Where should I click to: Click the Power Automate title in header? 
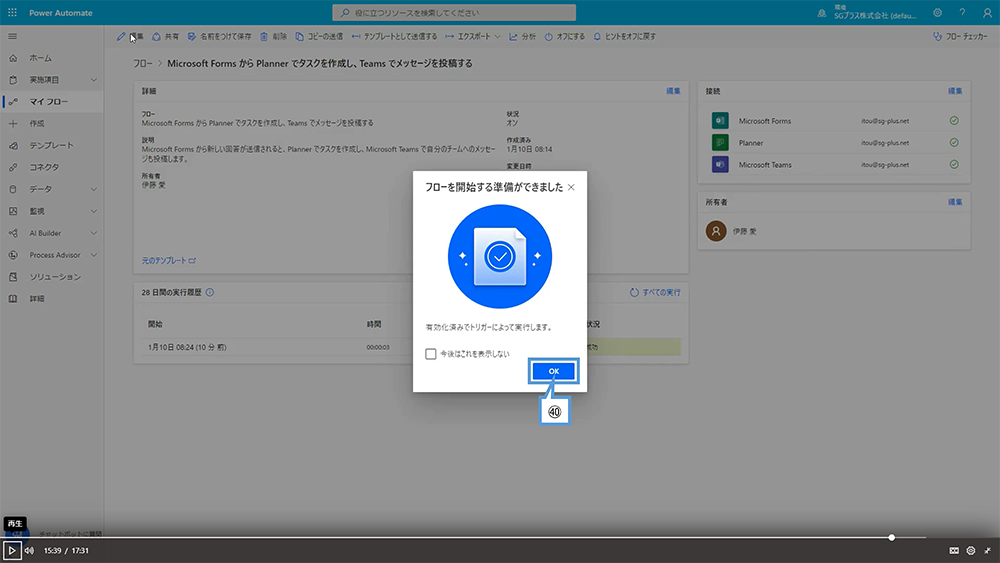click(x=61, y=13)
